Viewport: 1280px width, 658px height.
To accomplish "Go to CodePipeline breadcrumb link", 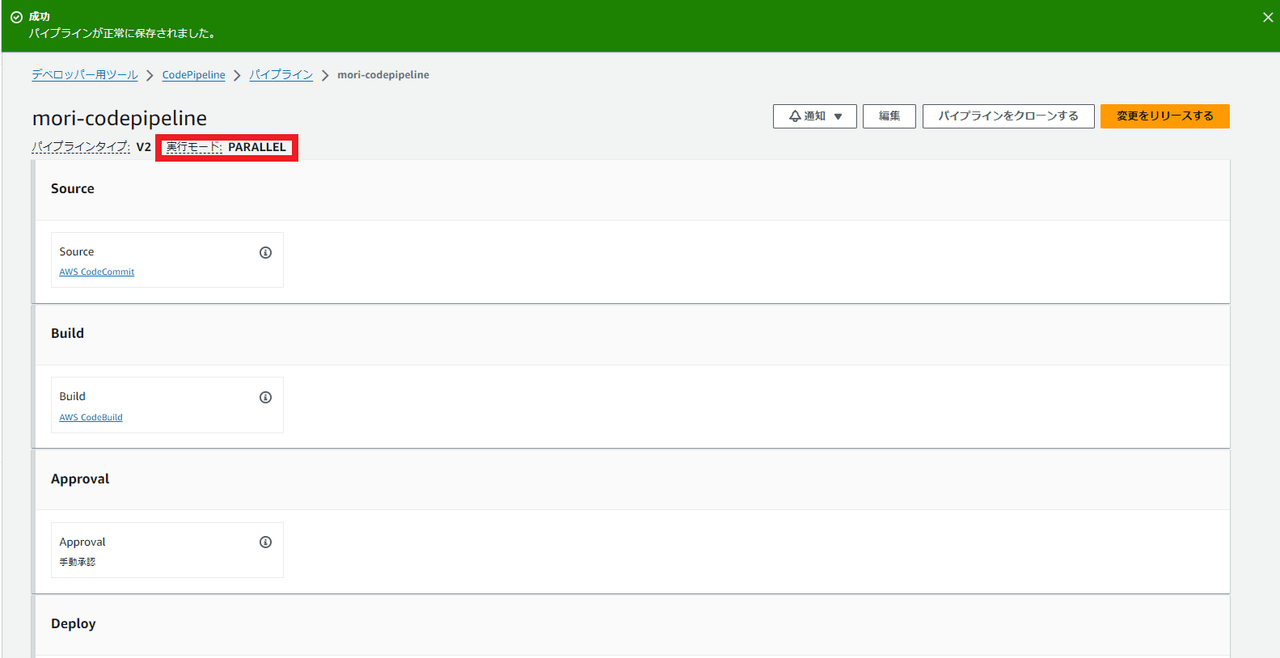I will [194, 75].
